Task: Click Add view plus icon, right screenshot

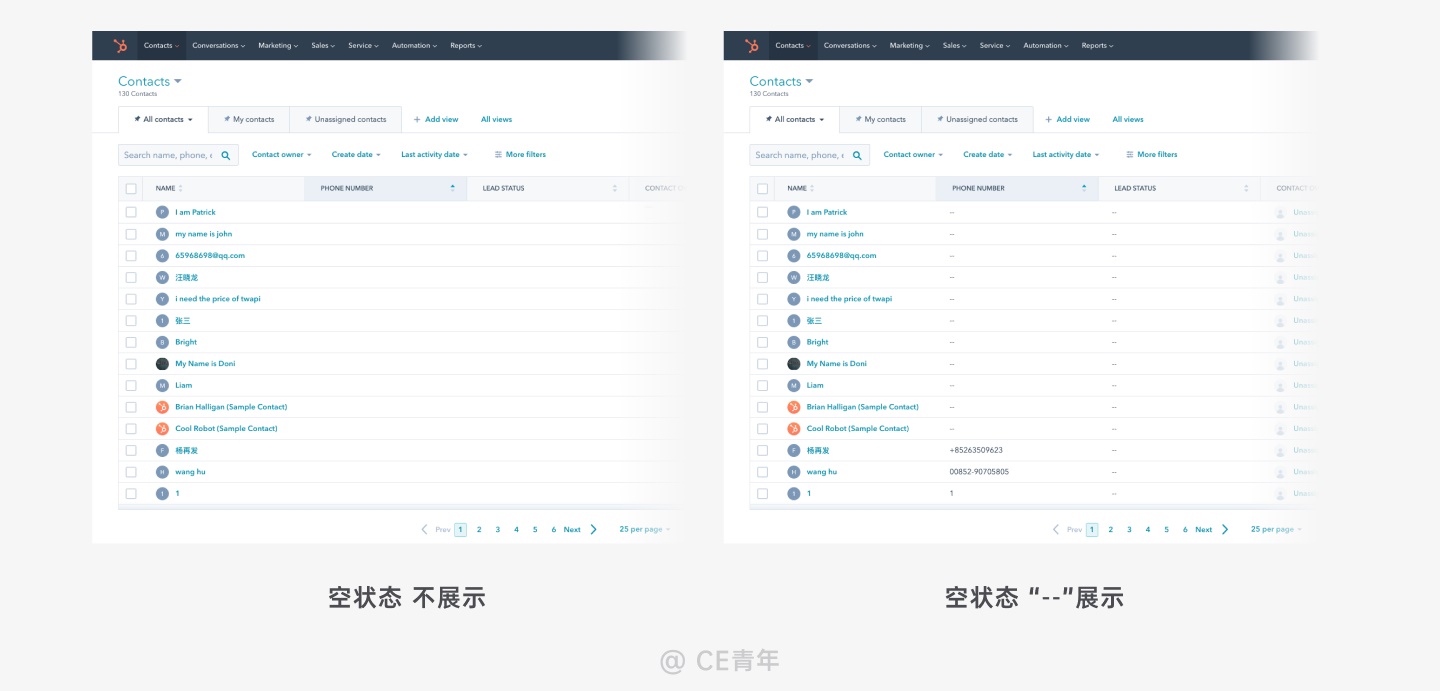Action: pyautogui.click(x=1049, y=119)
